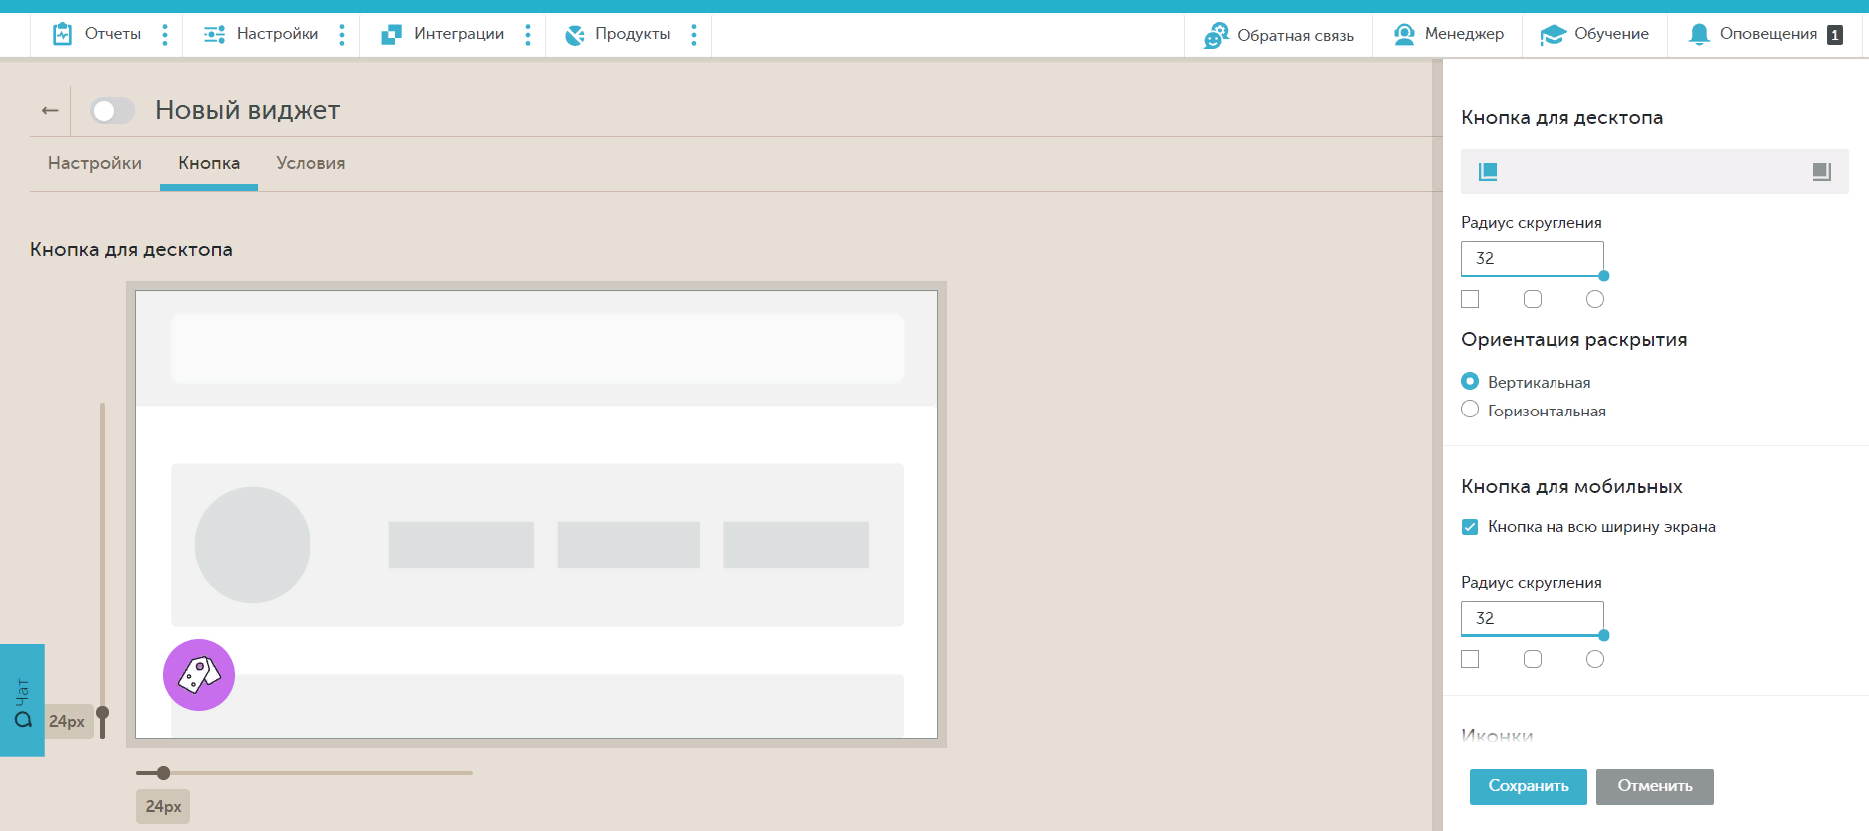Screen dimensions: 1869x831
Task: Click the Отменить button
Action: (x=1654, y=786)
